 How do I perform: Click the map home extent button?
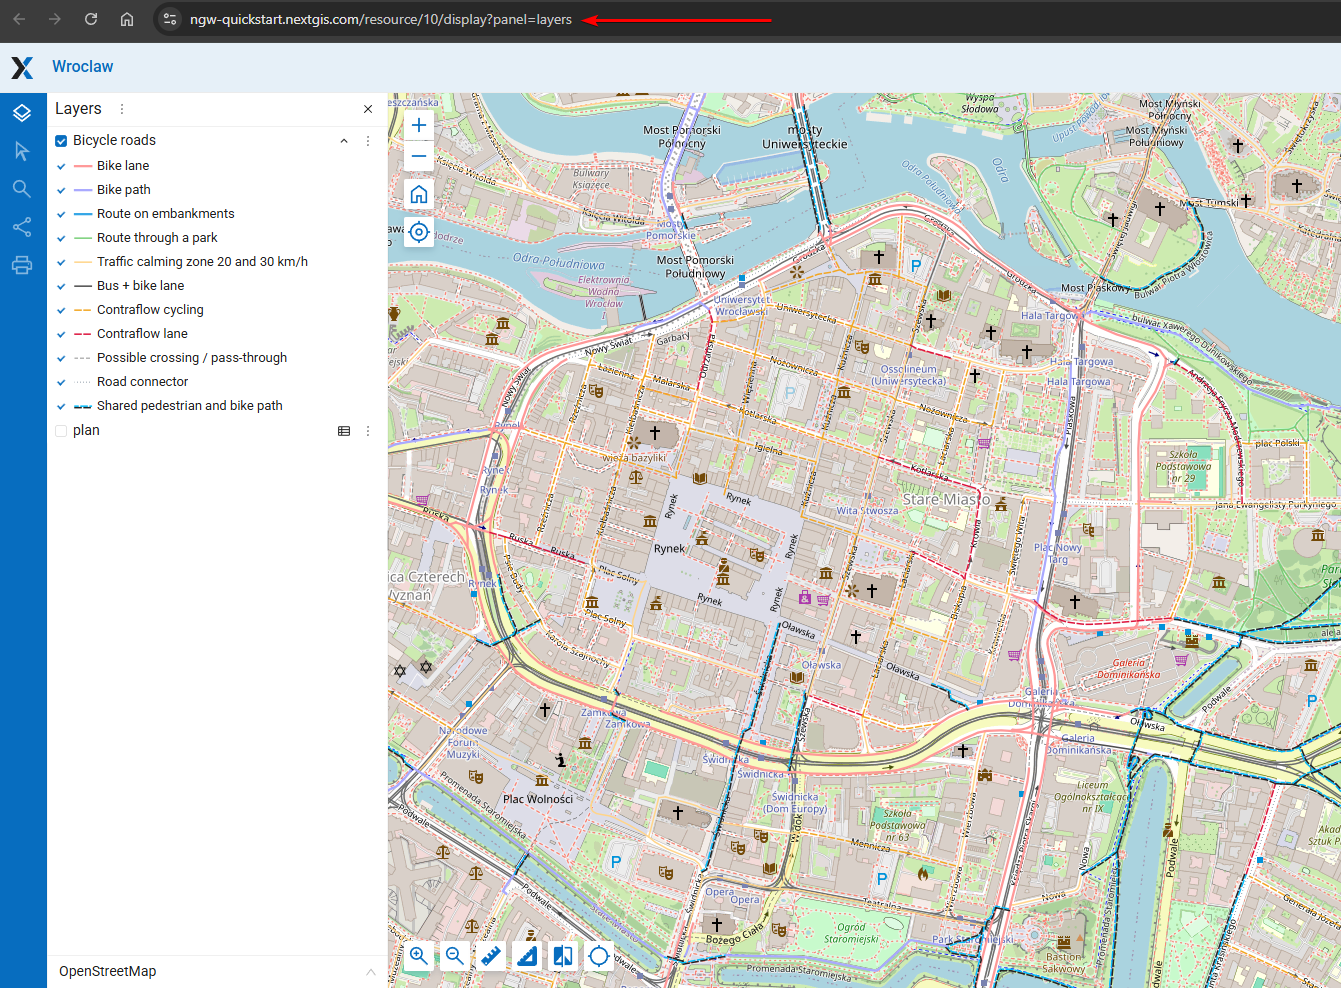pyautogui.click(x=419, y=194)
